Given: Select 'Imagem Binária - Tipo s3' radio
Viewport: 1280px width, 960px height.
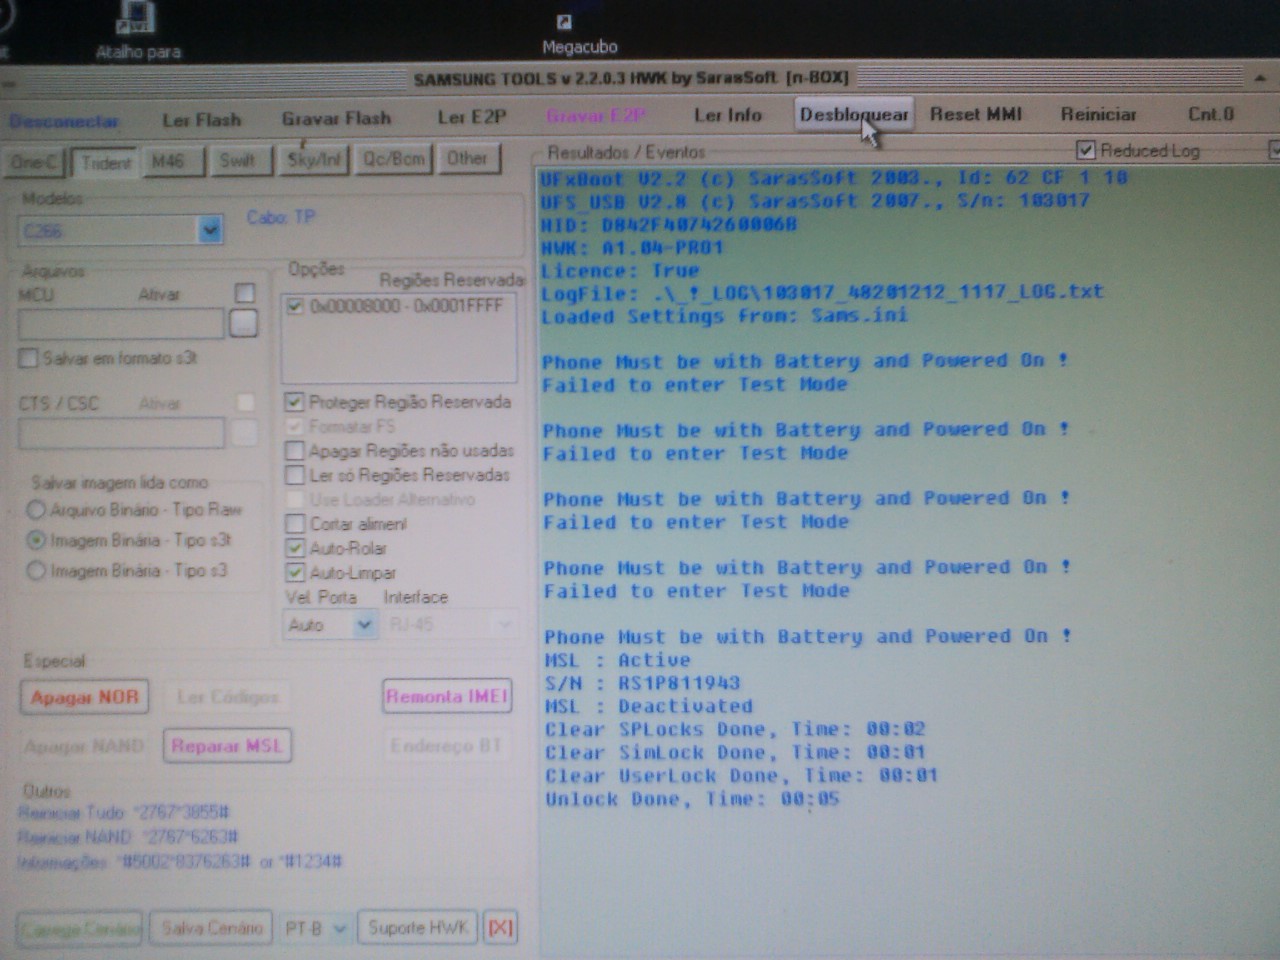Looking at the screenshot, I should 36,571.
